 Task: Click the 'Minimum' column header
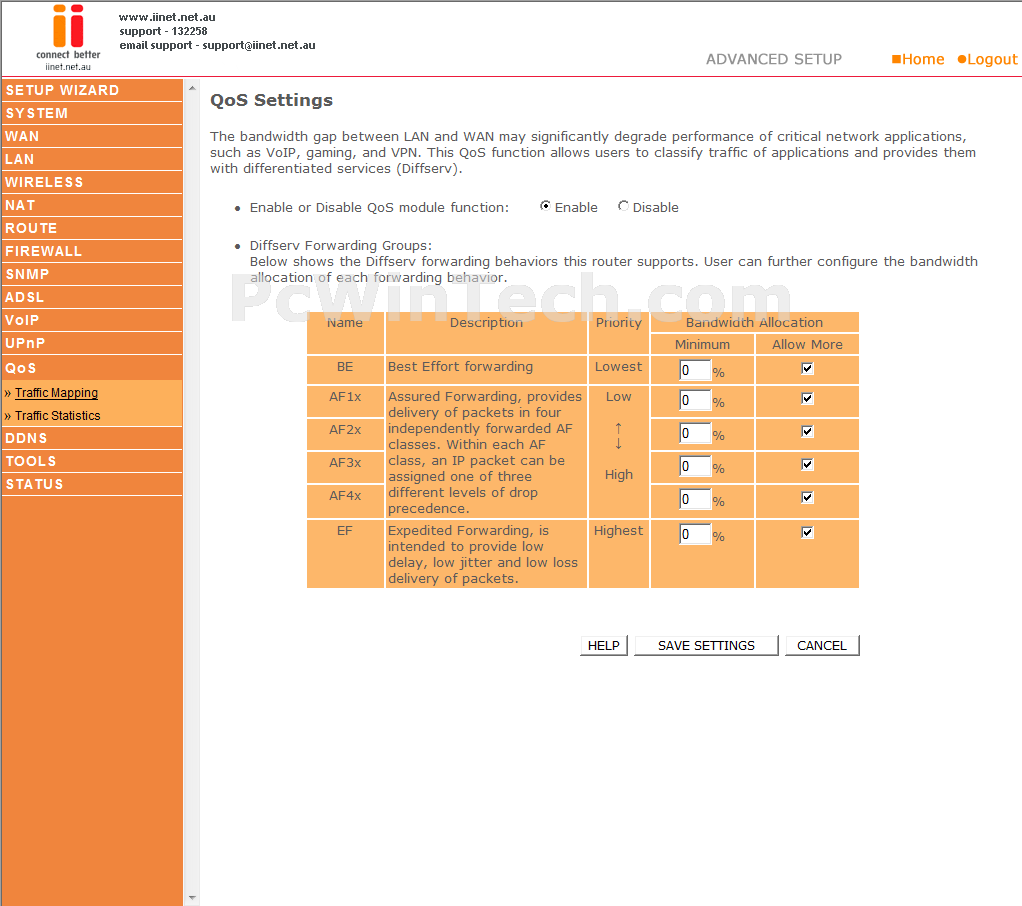pyautogui.click(x=702, y=344)
